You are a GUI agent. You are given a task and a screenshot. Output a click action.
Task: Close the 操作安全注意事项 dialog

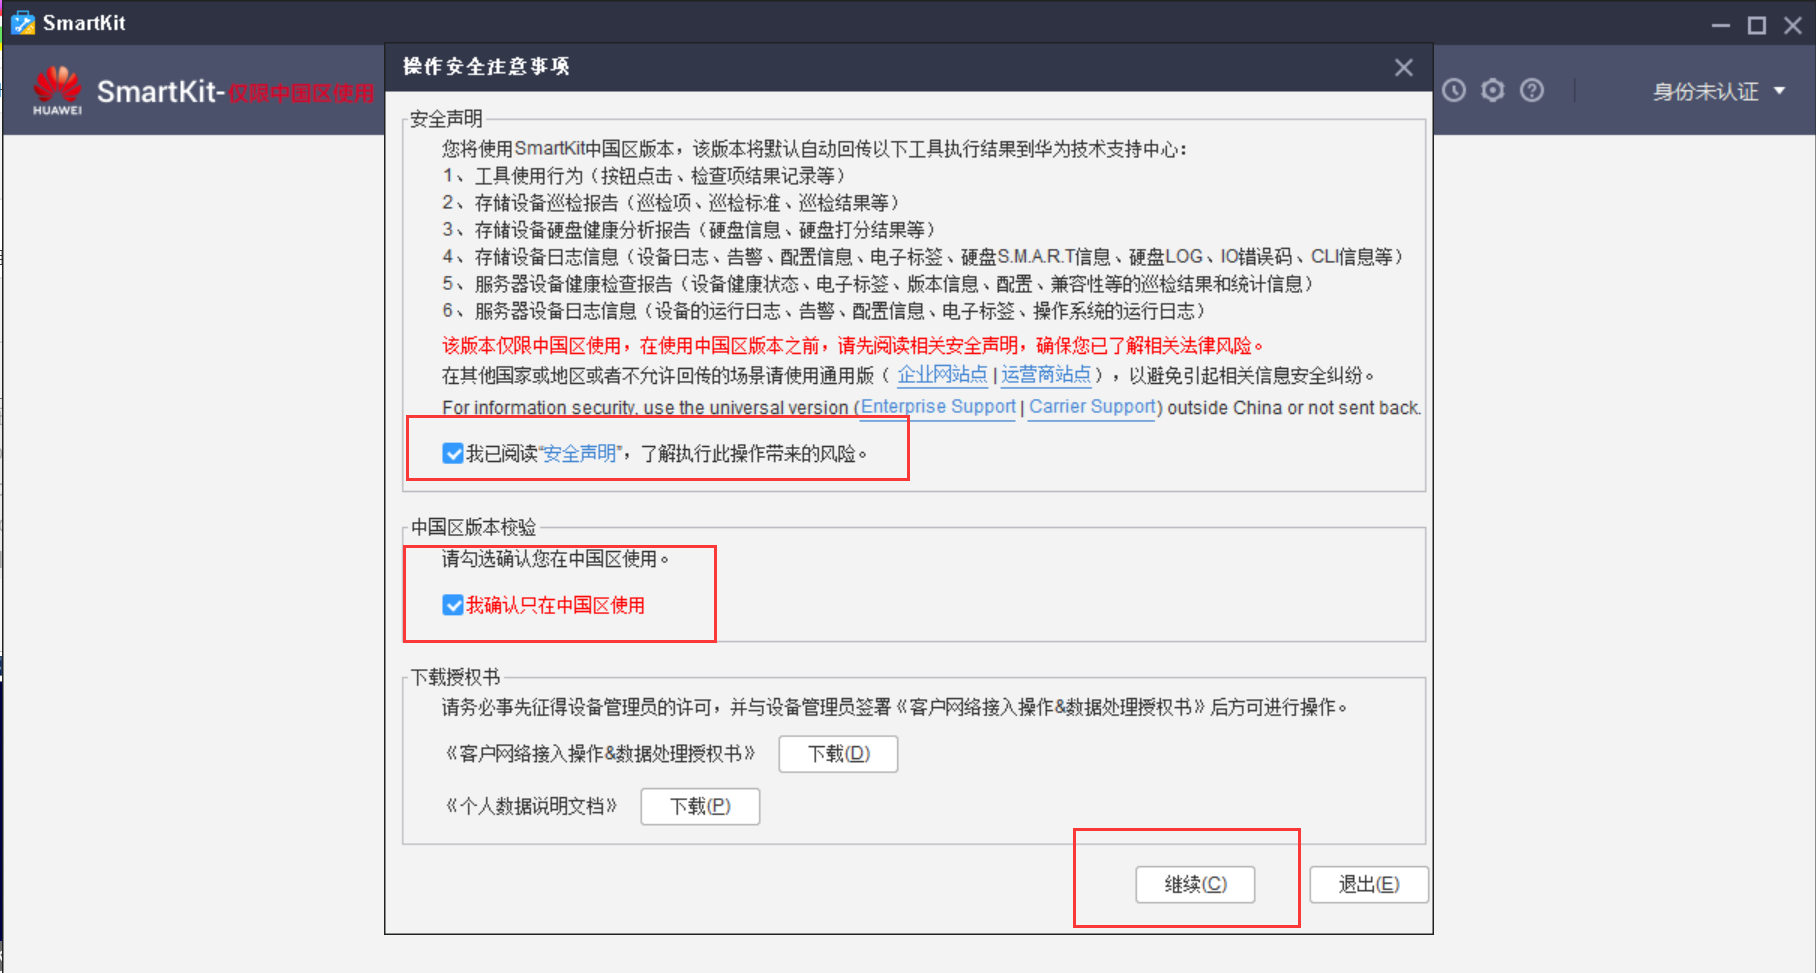(1403, 67)
